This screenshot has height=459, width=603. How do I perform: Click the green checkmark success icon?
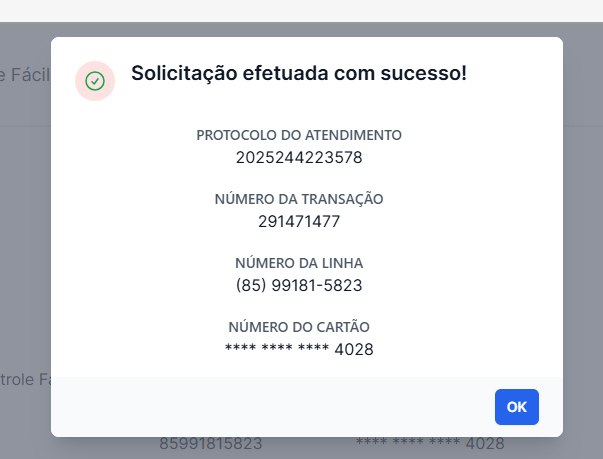95,81
